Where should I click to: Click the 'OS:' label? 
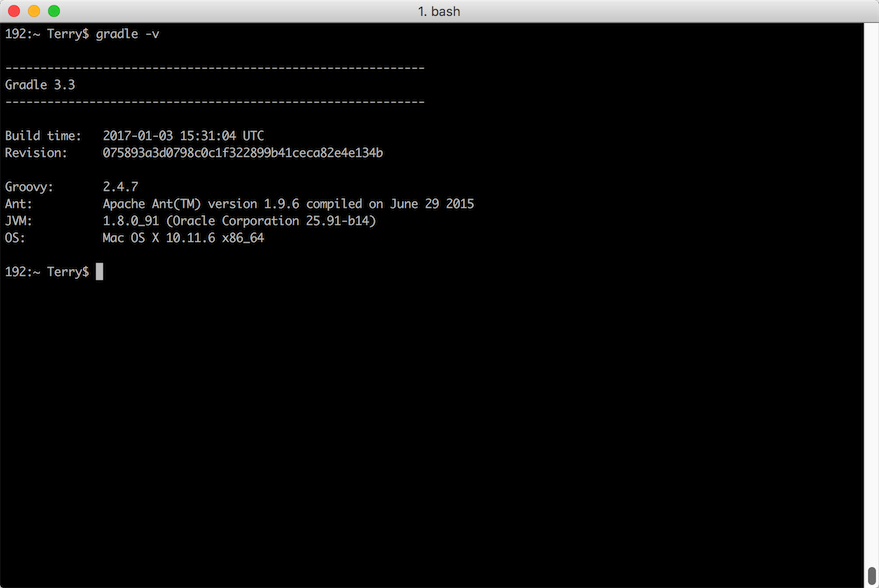(15, 238)
